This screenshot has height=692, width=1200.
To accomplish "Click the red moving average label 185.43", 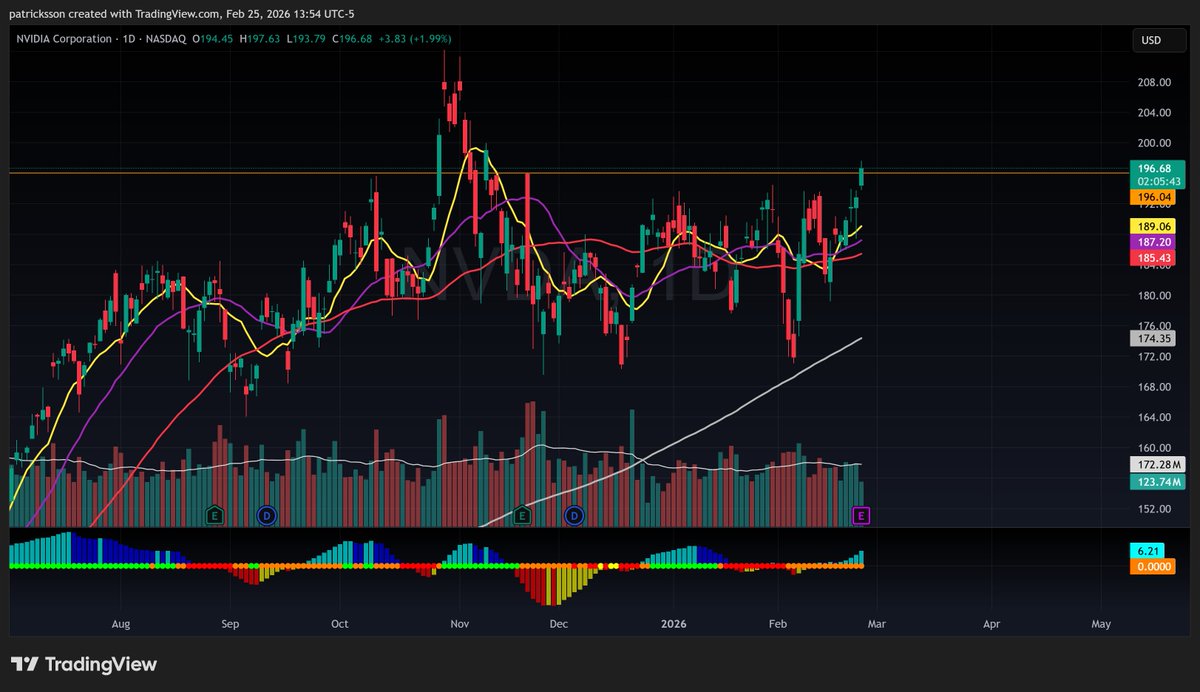I will 1151,258.
